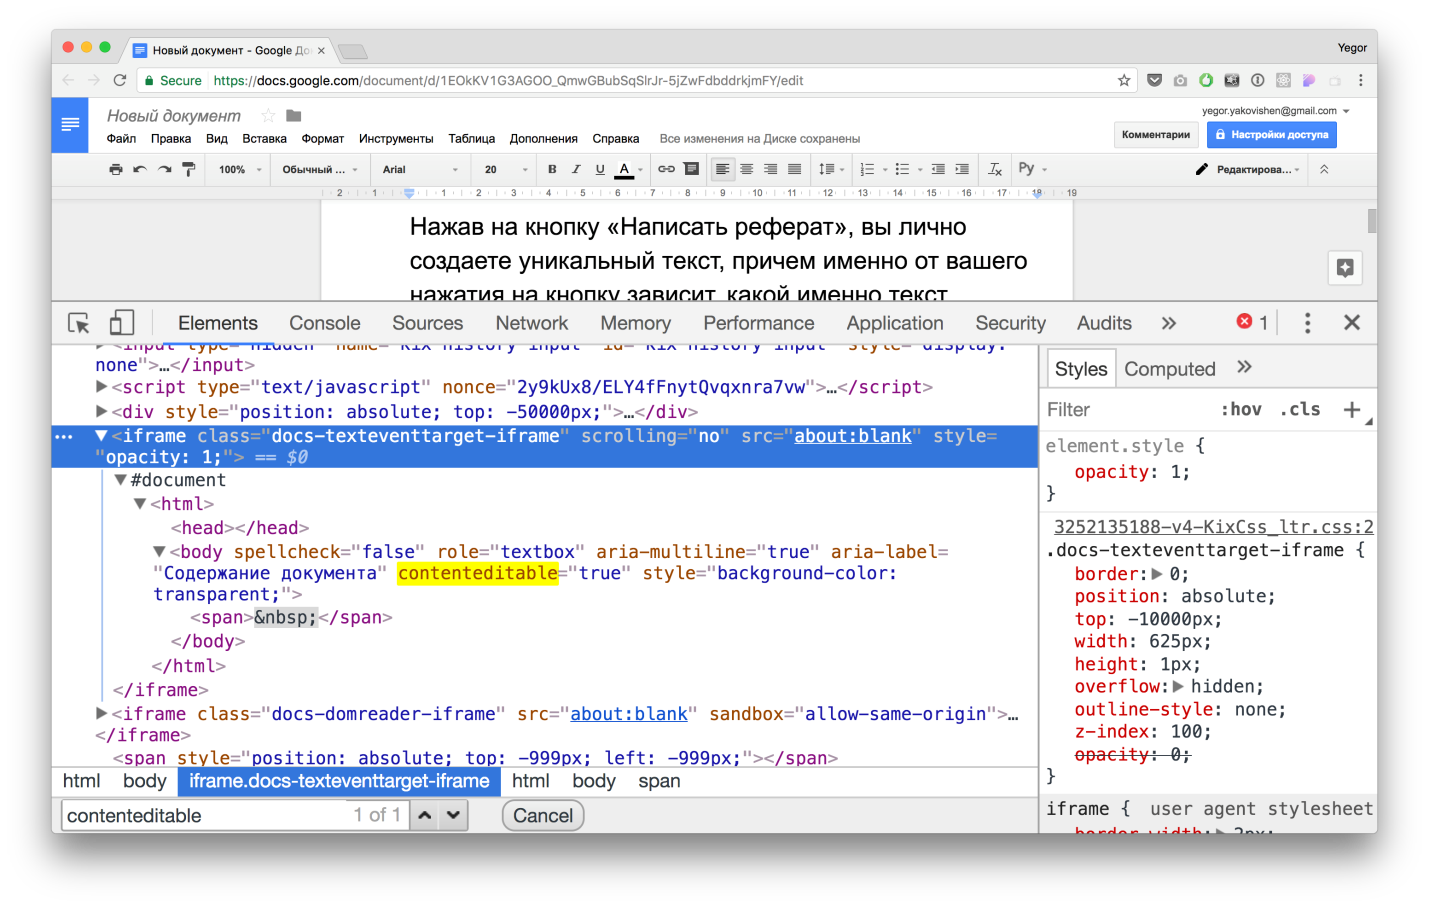Open the Network panel in DevTools

(x=531, y=323)
